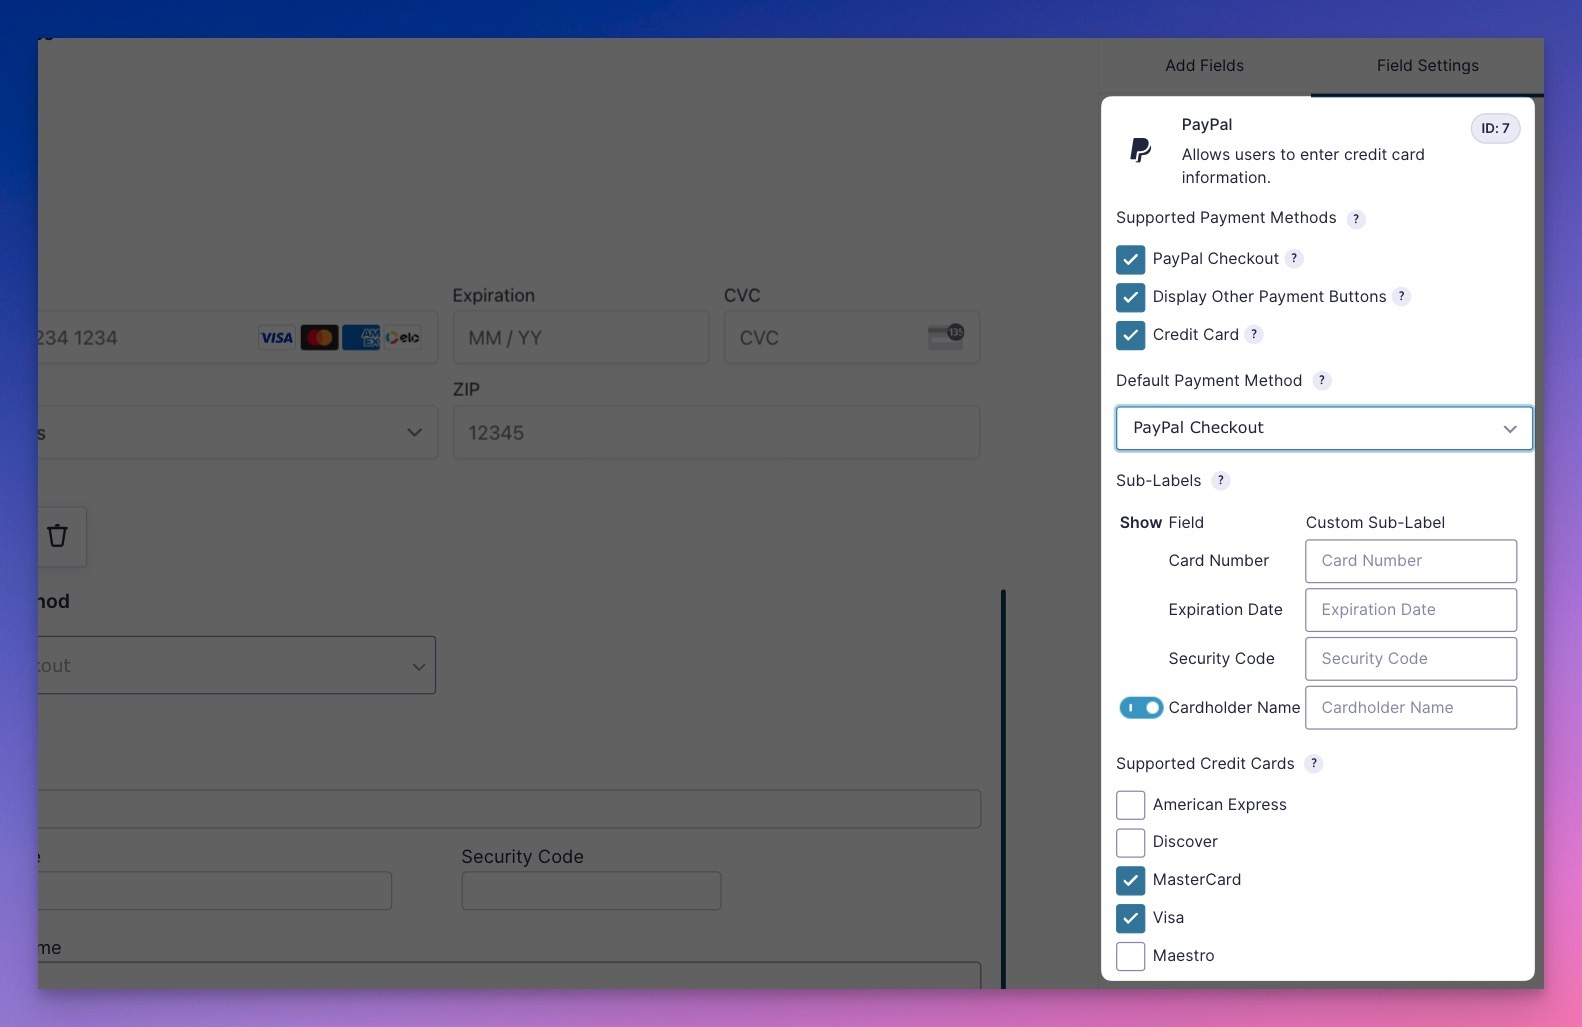Open help icon beside Credit Card
The height and width of the screenshot is (1027, 1582).
1254,334
